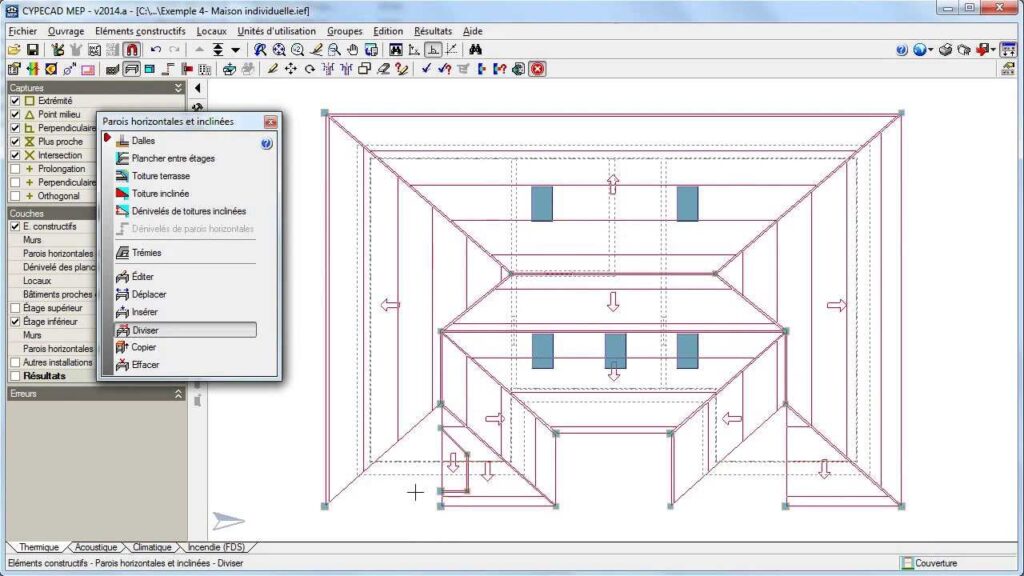Click the blue skylight rectangle on the roof

[x=542, y=203]
